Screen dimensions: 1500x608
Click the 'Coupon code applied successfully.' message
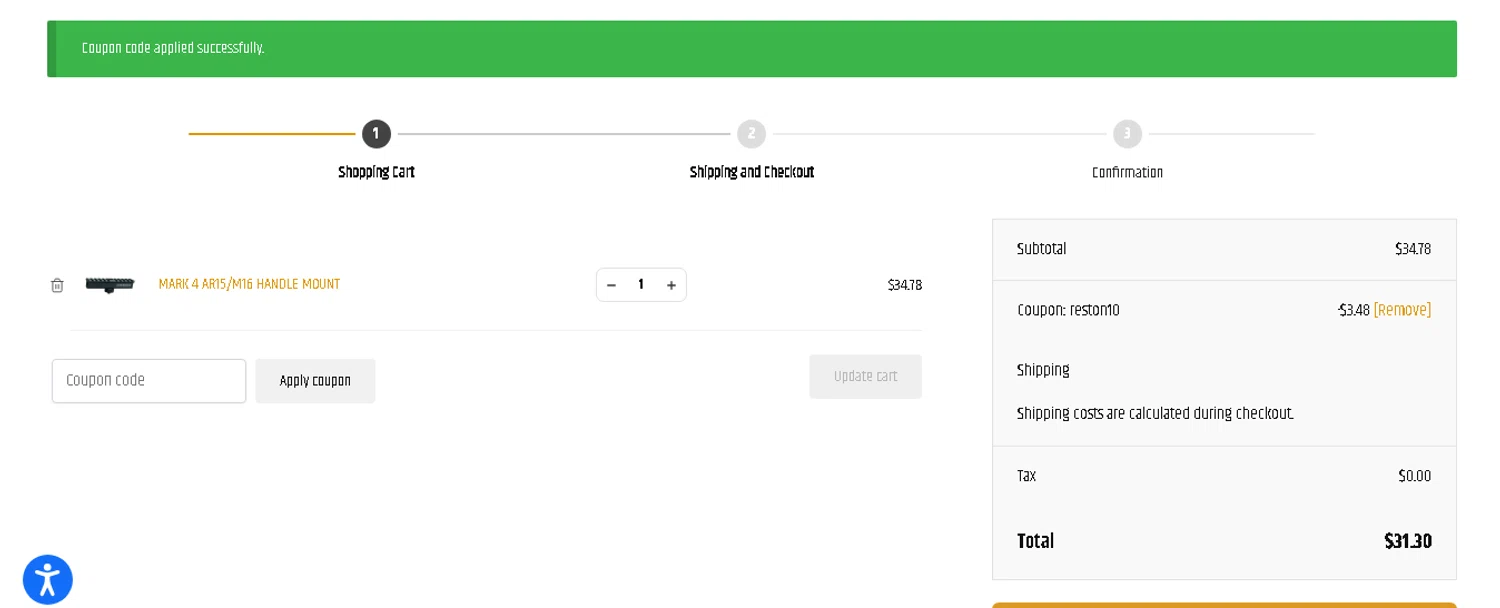point(173,48)
